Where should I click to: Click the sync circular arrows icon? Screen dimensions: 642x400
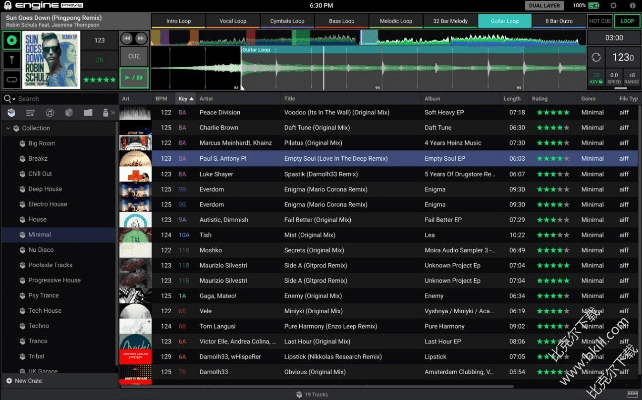pyautogui.click(x=597, y=58)
